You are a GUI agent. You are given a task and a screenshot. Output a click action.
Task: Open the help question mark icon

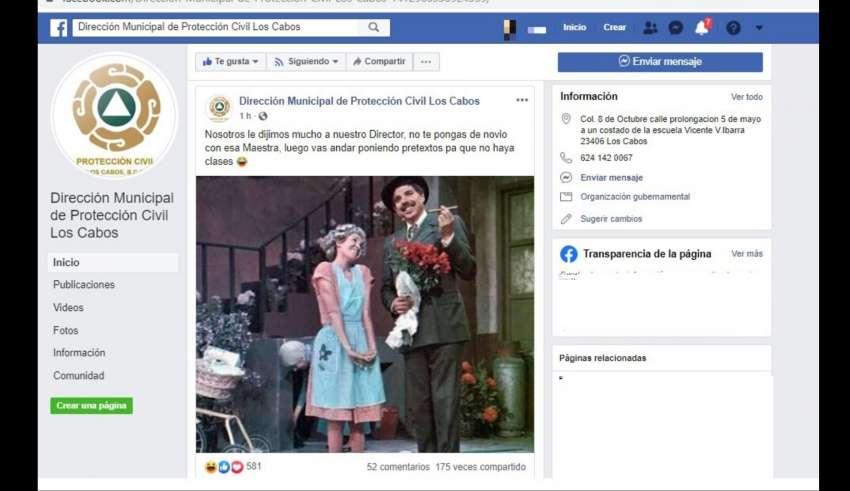(733, 28)
